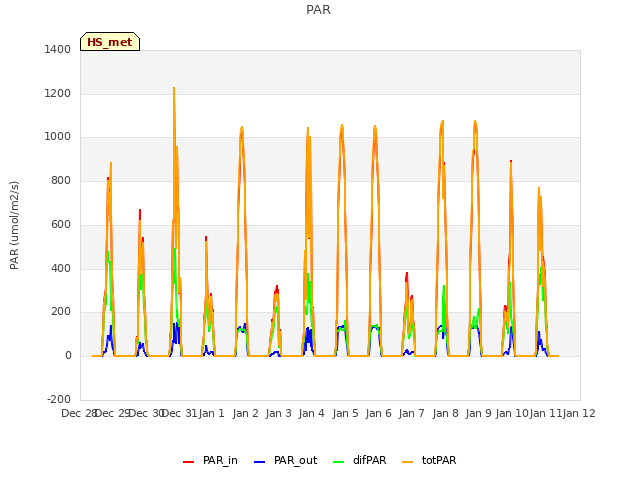Click the 800 y-axis tick label
The image size is (640, 480).
[61, 180]
